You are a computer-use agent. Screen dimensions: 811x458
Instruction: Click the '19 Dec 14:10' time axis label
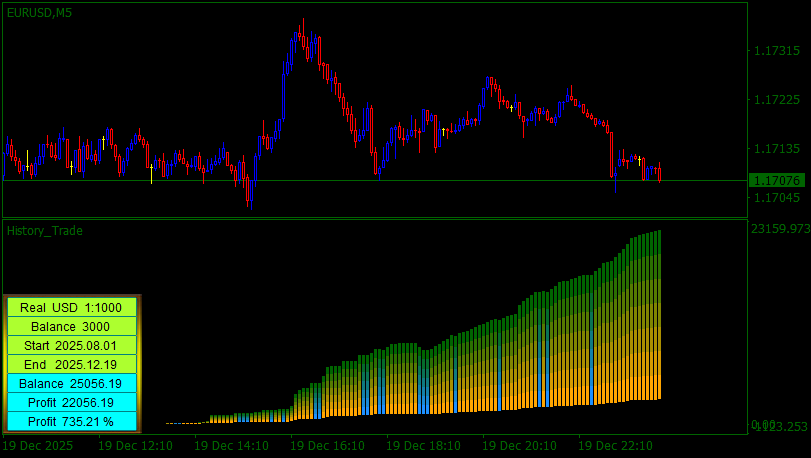click(x=231, y=446)
